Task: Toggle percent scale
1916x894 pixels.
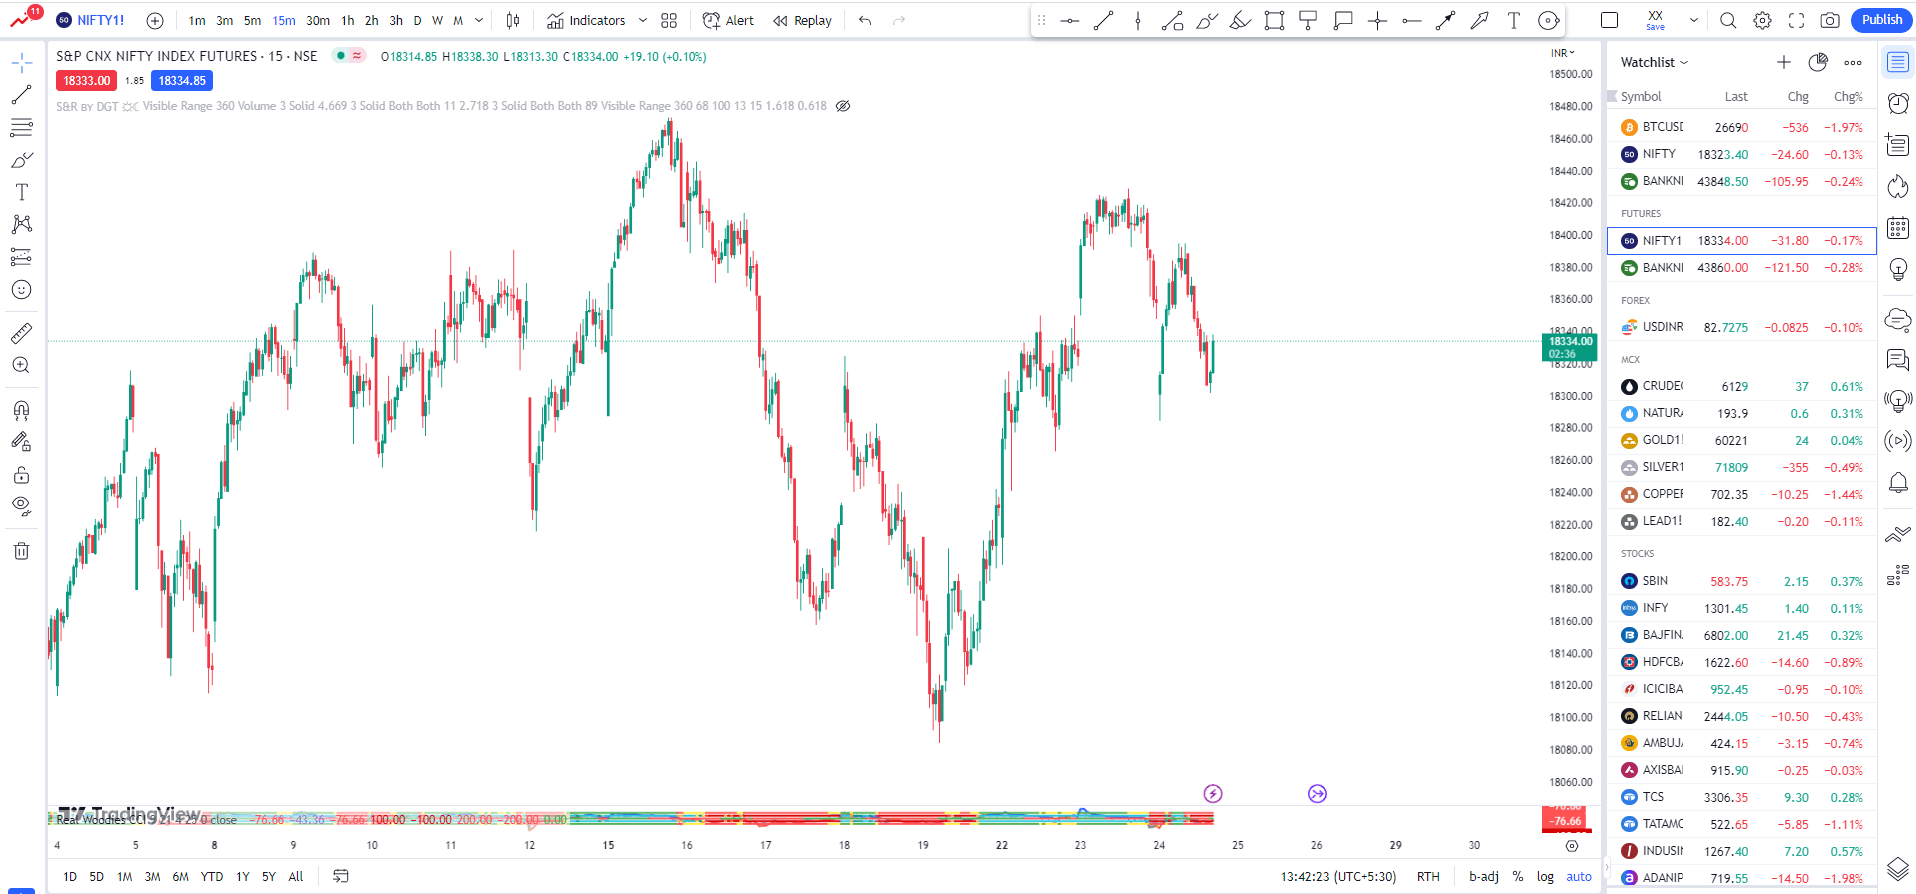Action: pos(1518,877)
